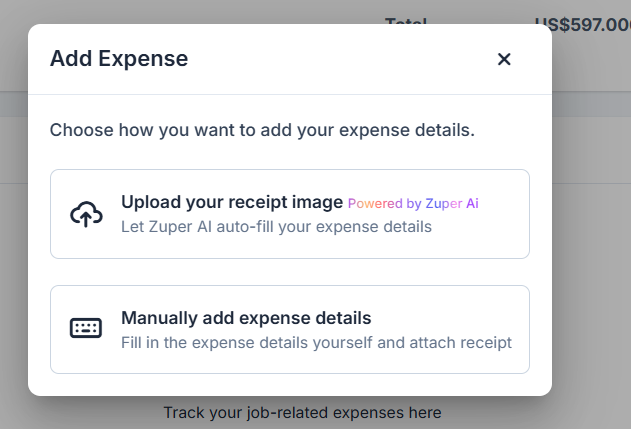
Task: Click "Fill in the expense details yourself" description
Action: point(316,343)
